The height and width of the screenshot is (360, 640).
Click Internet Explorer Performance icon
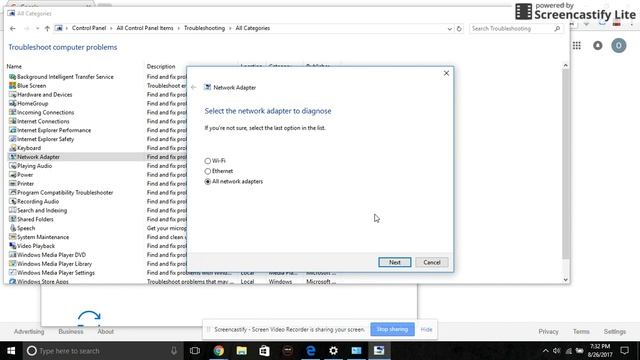[x=13, y=130]
